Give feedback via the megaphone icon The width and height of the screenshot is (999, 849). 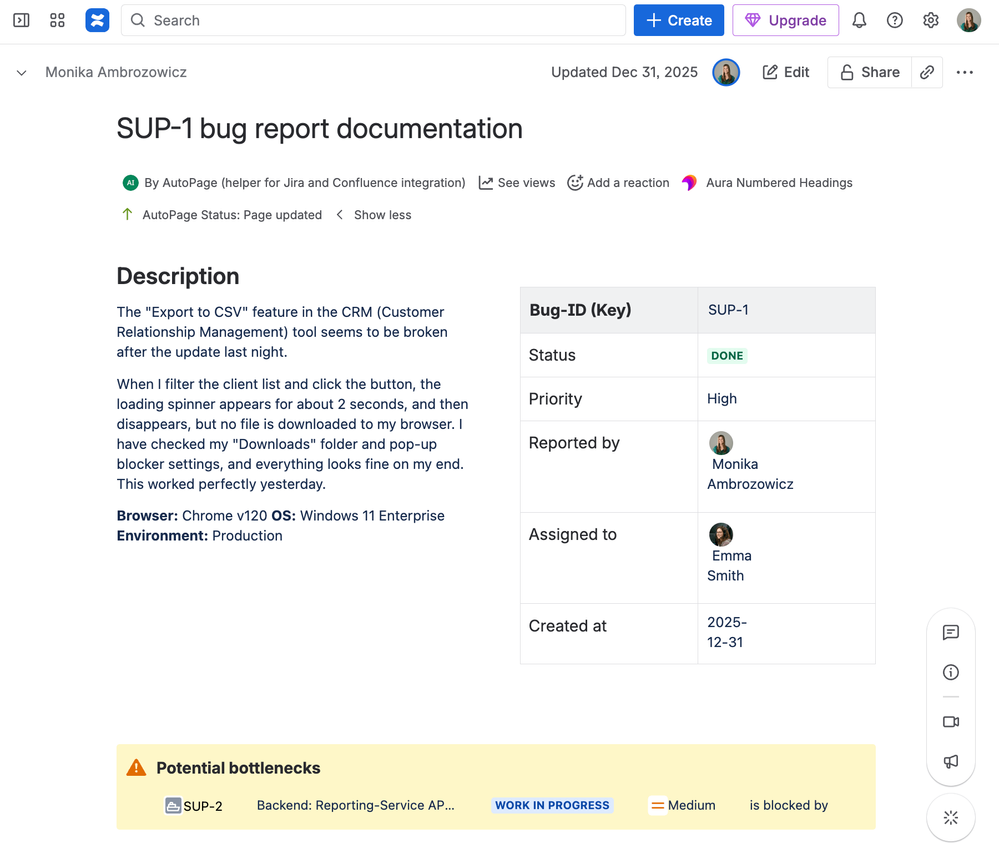click(950, 762)
